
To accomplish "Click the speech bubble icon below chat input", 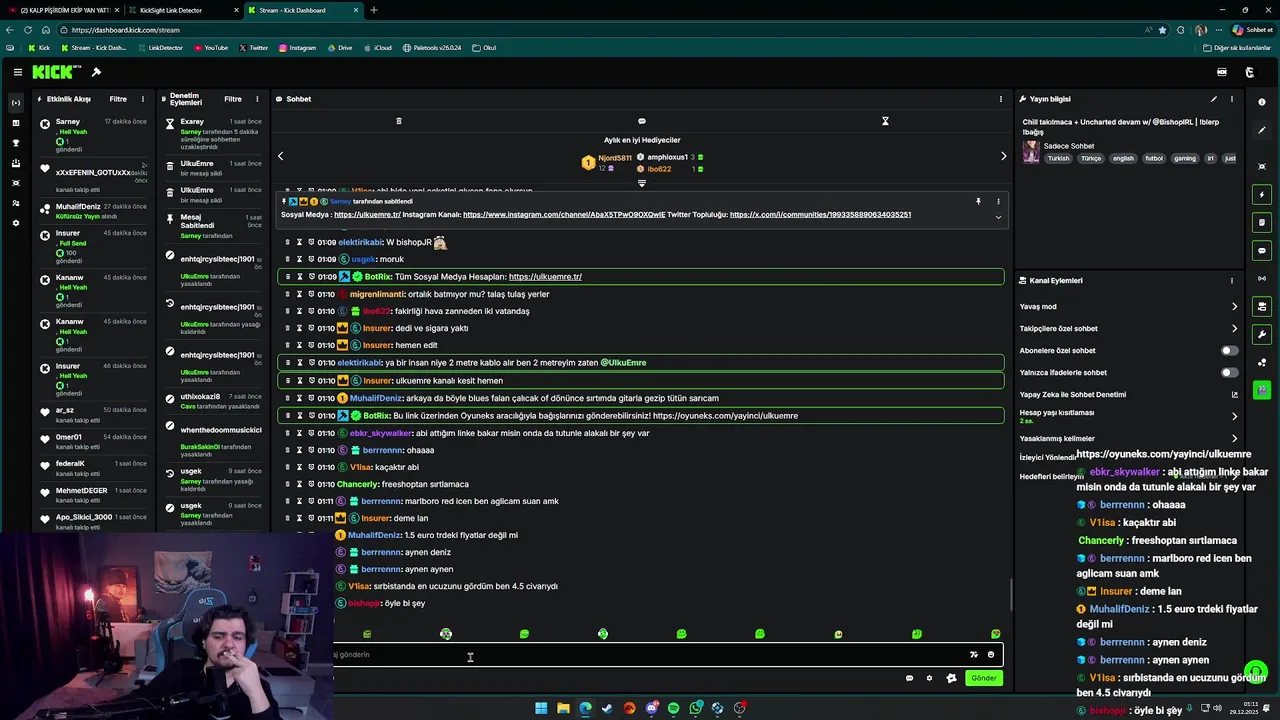I will 909,678.
